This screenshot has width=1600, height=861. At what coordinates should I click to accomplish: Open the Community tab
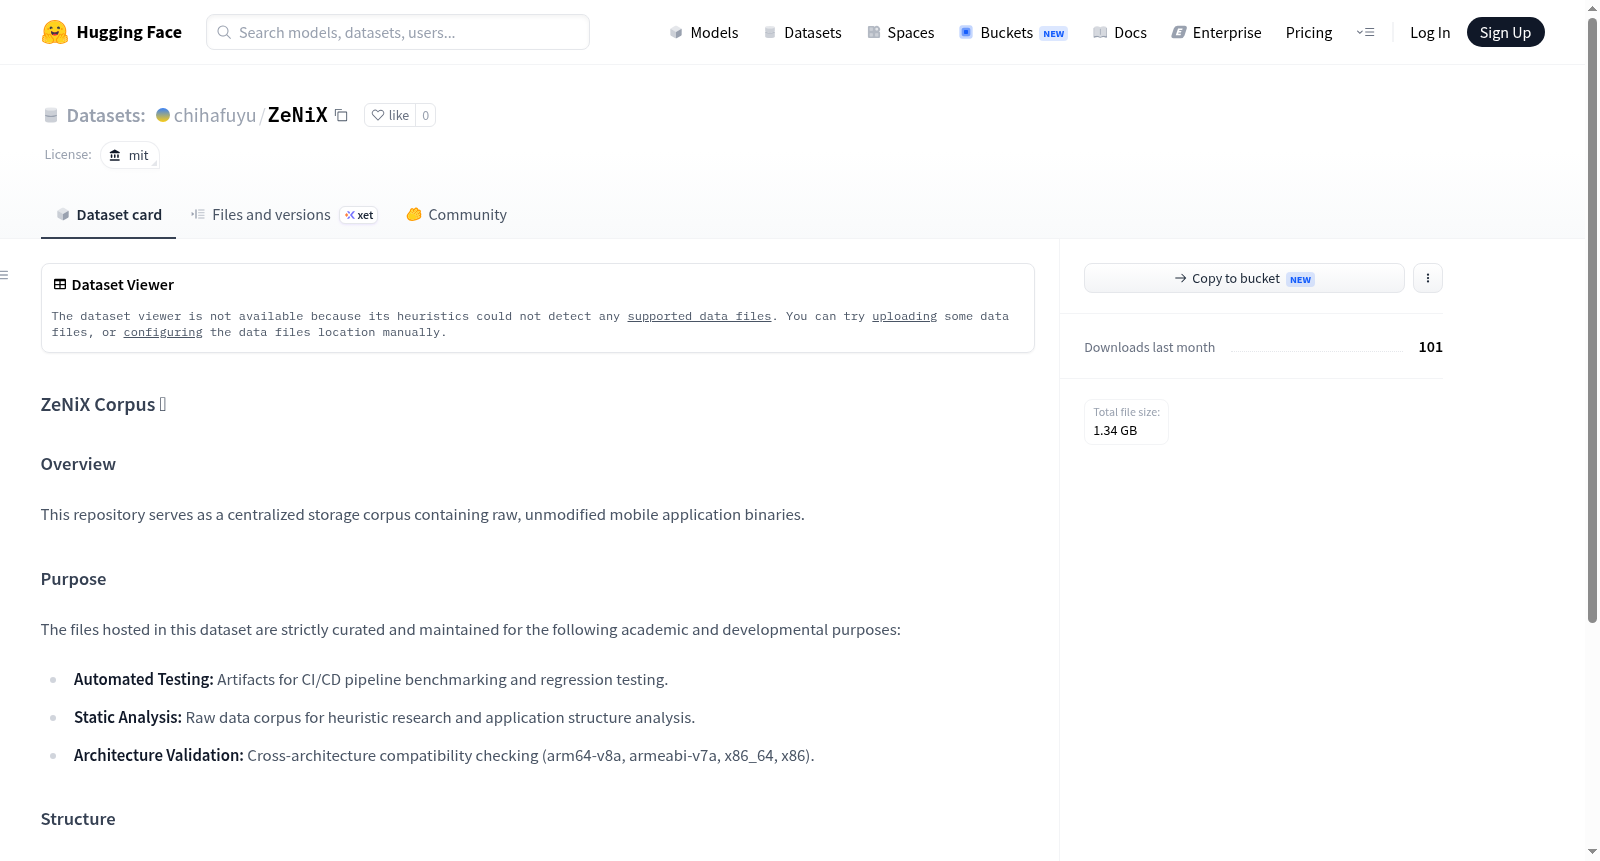456,214
